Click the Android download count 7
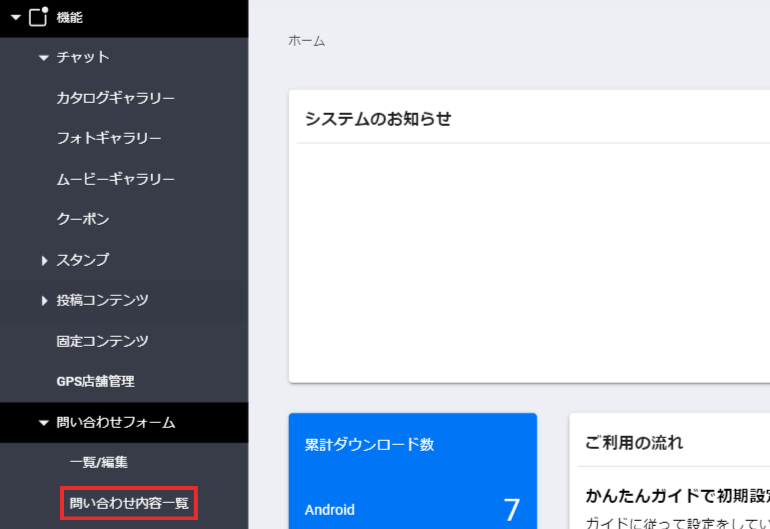 511,510
